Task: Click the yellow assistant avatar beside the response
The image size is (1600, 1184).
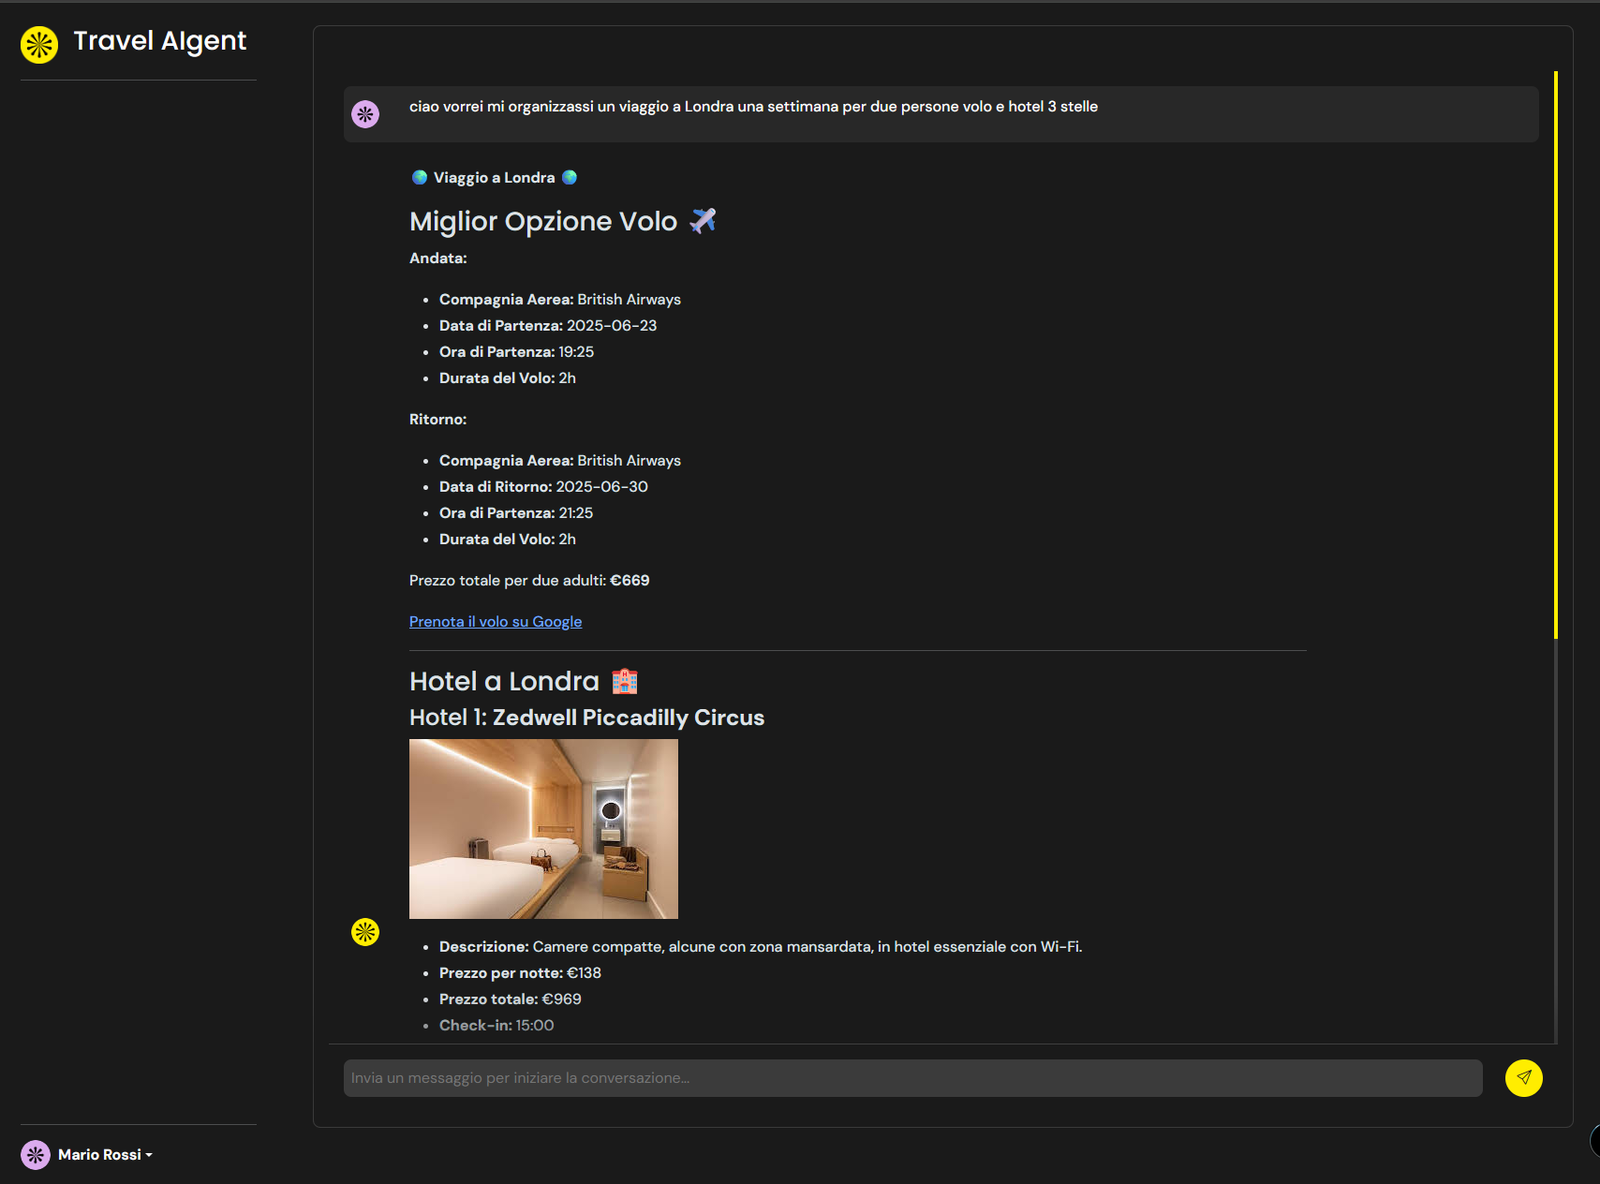Action: point(365,932)
